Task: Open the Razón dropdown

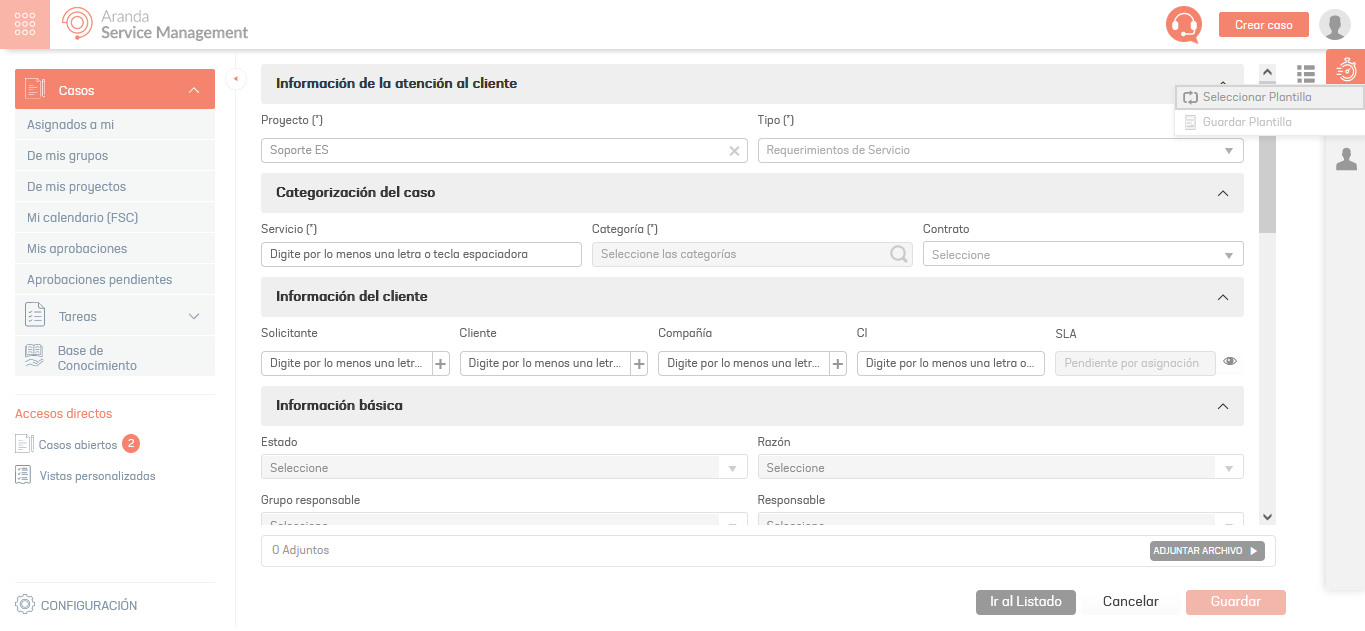Action: coord(1000,467)
